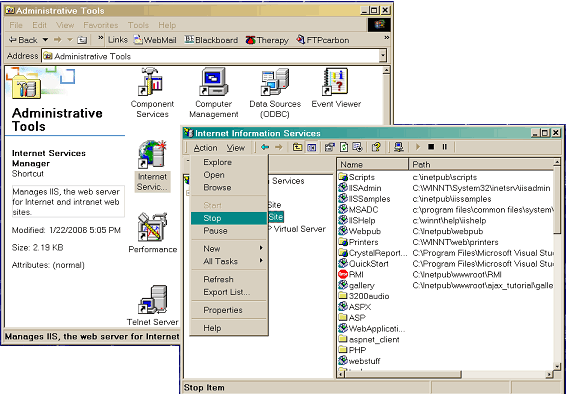Select the Webpub entry in list
The width and height of the screenshot is (570, 395).
click(x=446, y=231)
